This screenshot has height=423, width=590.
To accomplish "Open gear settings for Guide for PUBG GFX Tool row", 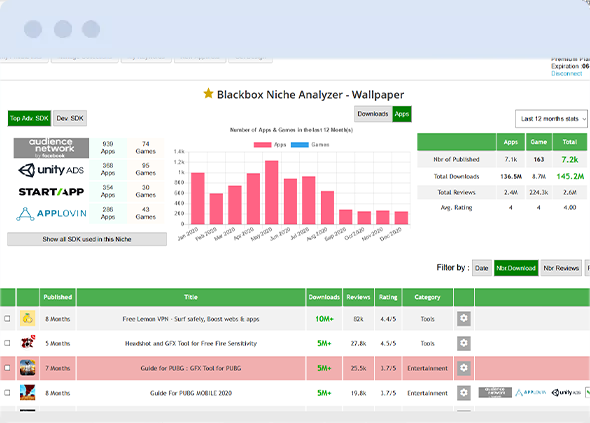I will 464,368.
